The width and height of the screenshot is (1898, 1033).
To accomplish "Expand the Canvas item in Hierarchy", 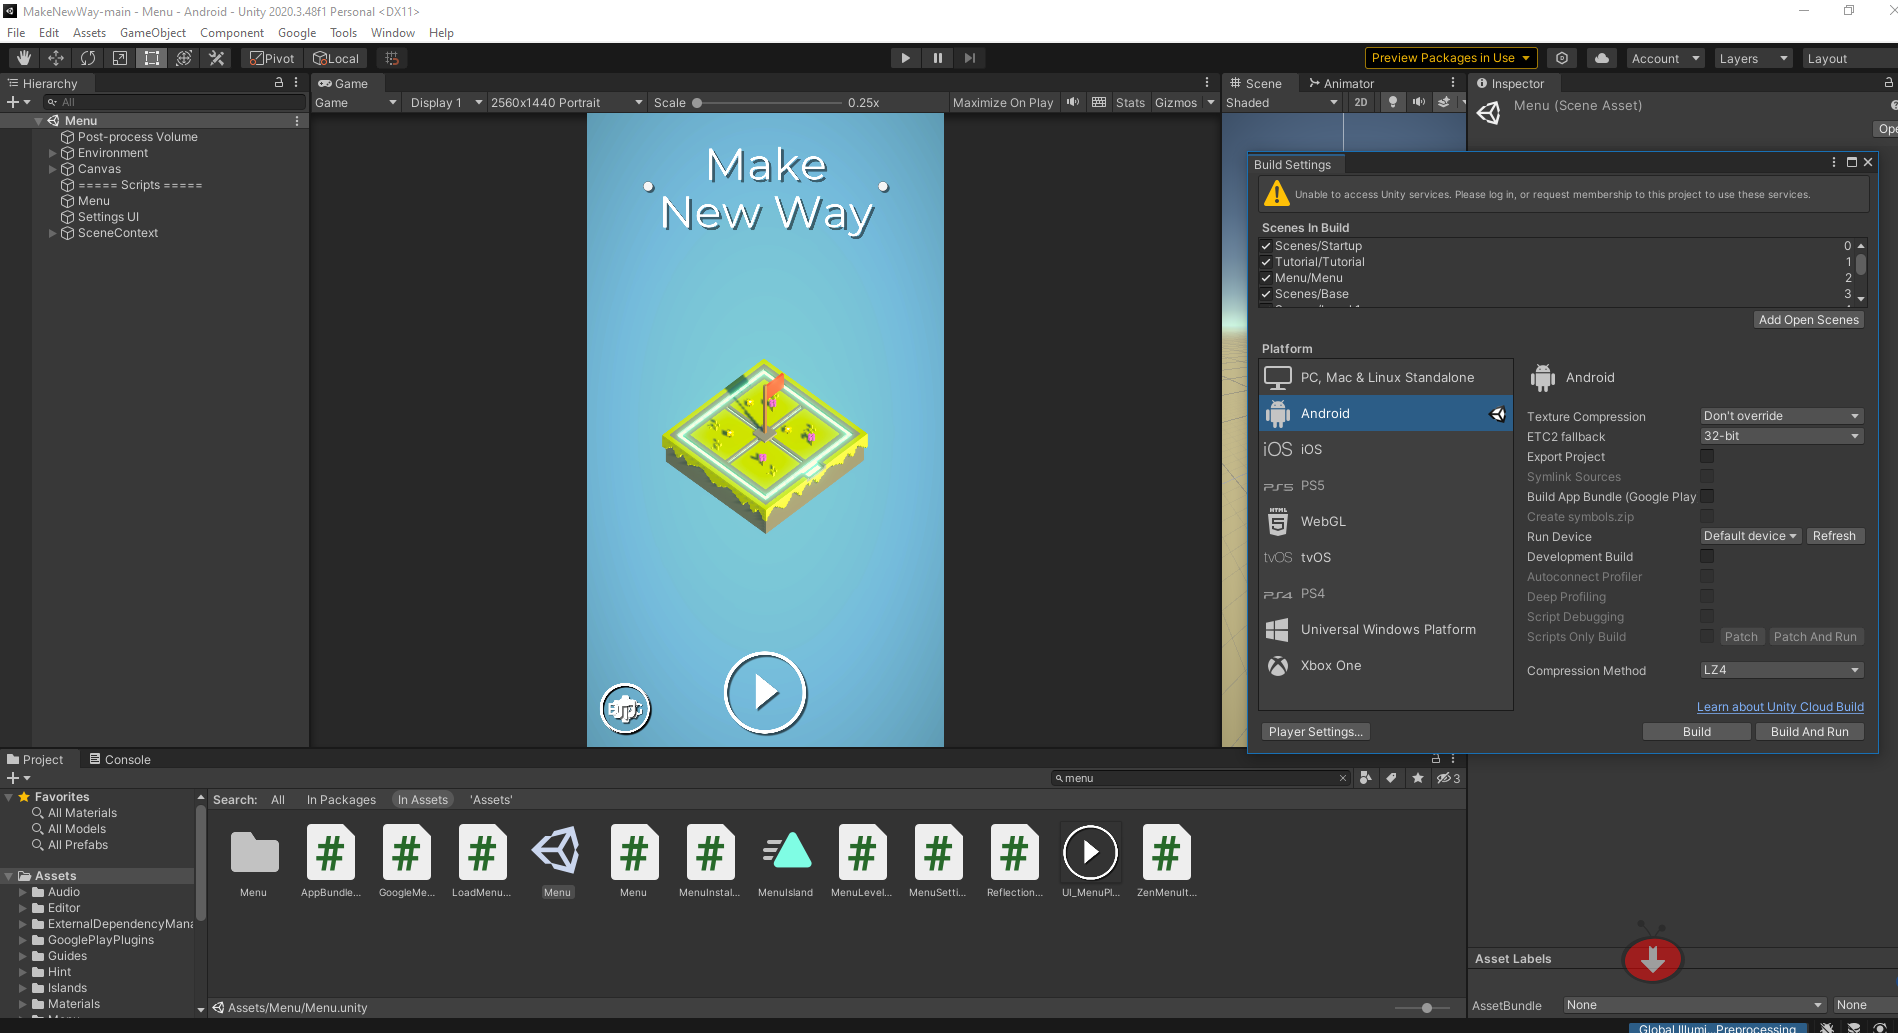I will (52, 168).
